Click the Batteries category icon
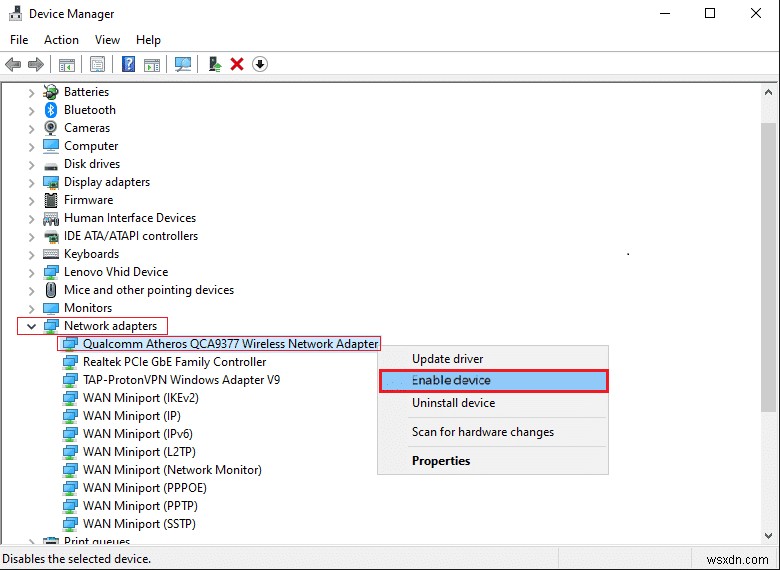This screenshot has width=780, height=570. click(51, 92)
